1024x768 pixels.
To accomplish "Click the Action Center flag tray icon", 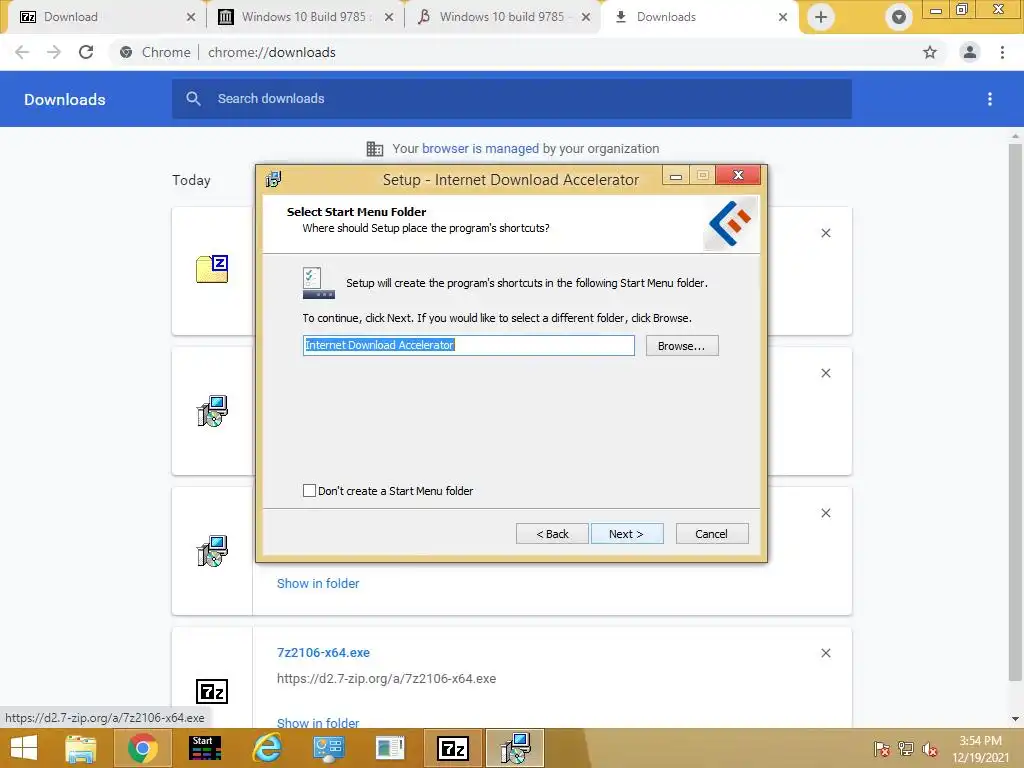I will click(882, 749).
